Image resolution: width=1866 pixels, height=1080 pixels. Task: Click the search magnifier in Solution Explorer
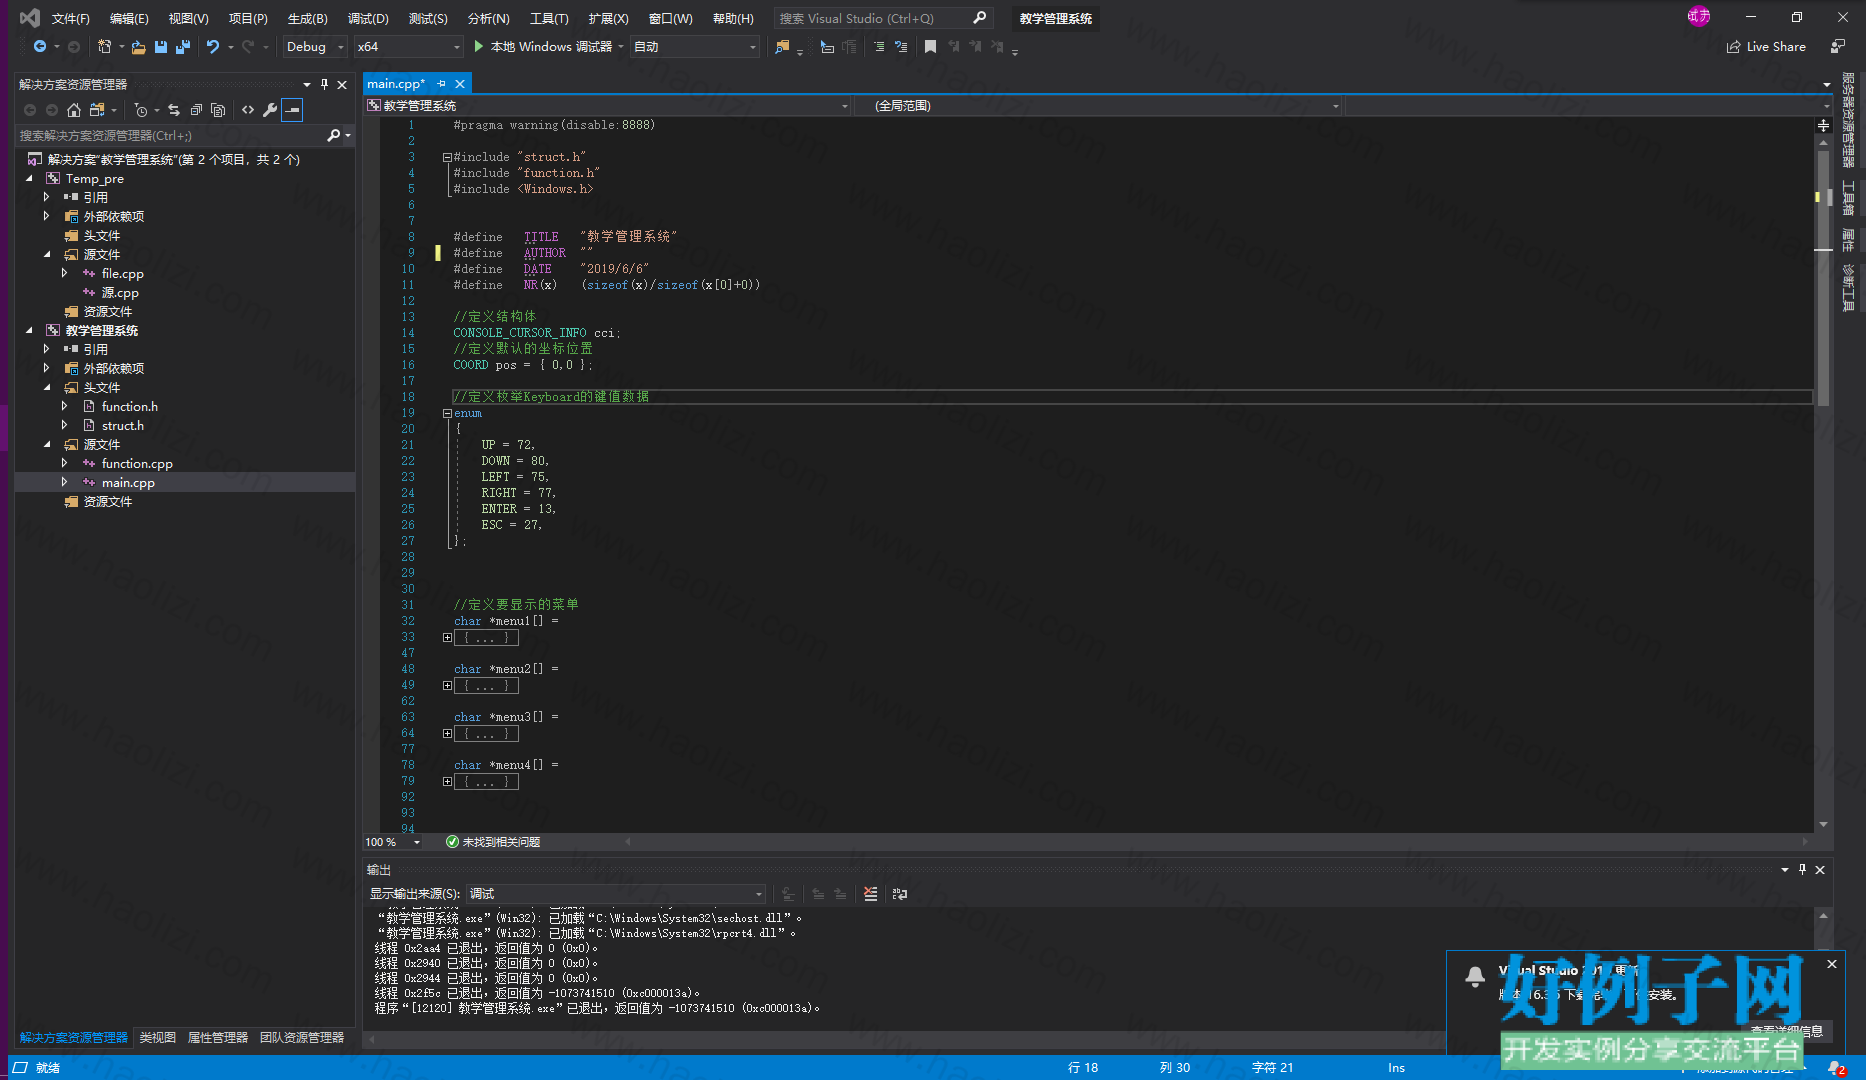point(334,135)
